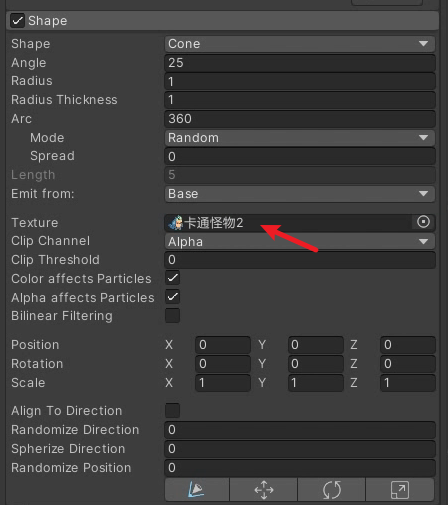Click the Position X value field
448x505 pixels.
click(223, 345)
